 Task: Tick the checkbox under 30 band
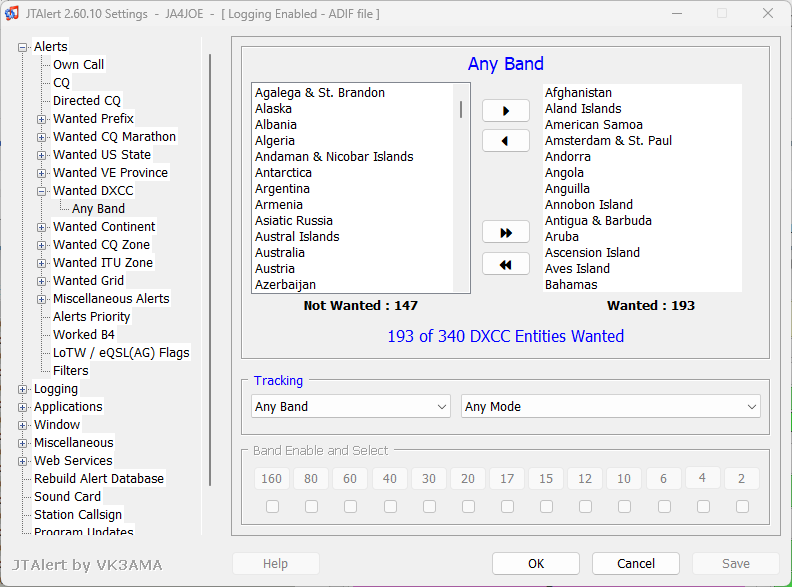click(x=429, y=506)
